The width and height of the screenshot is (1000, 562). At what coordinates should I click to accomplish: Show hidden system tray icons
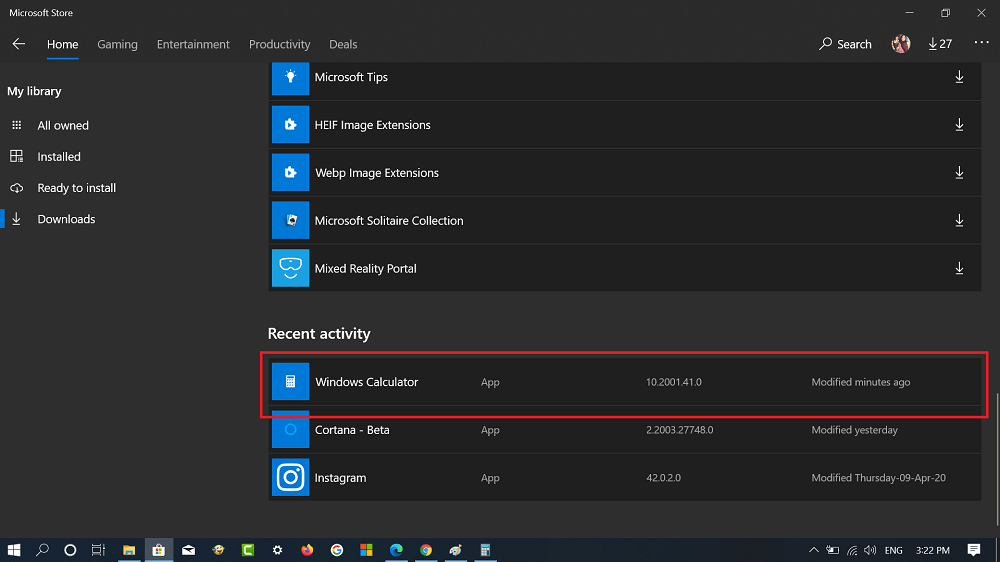[x=814, y=550]
